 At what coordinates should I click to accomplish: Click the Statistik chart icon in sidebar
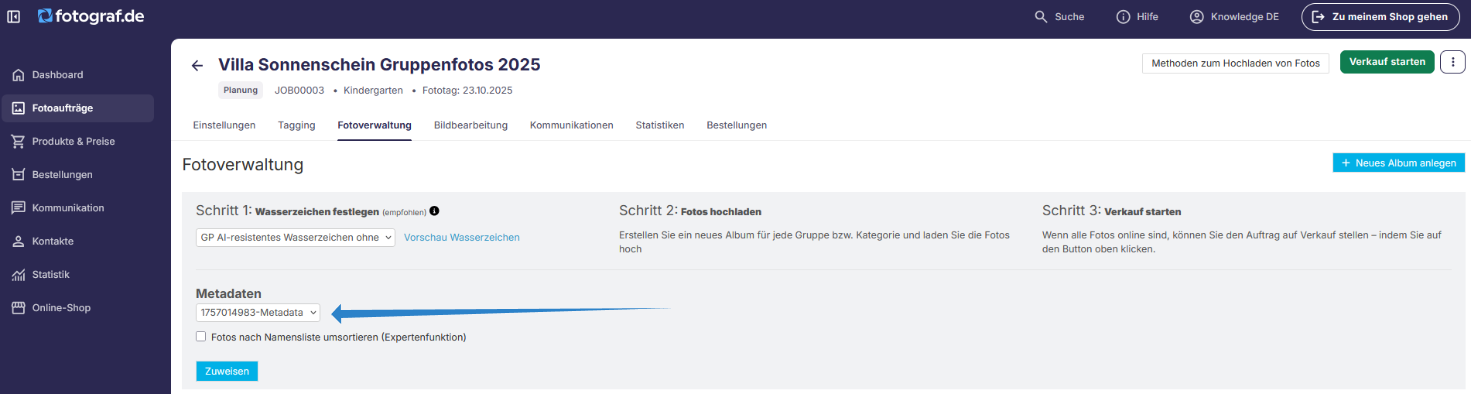pyautogui.click(x=18, y=274)
